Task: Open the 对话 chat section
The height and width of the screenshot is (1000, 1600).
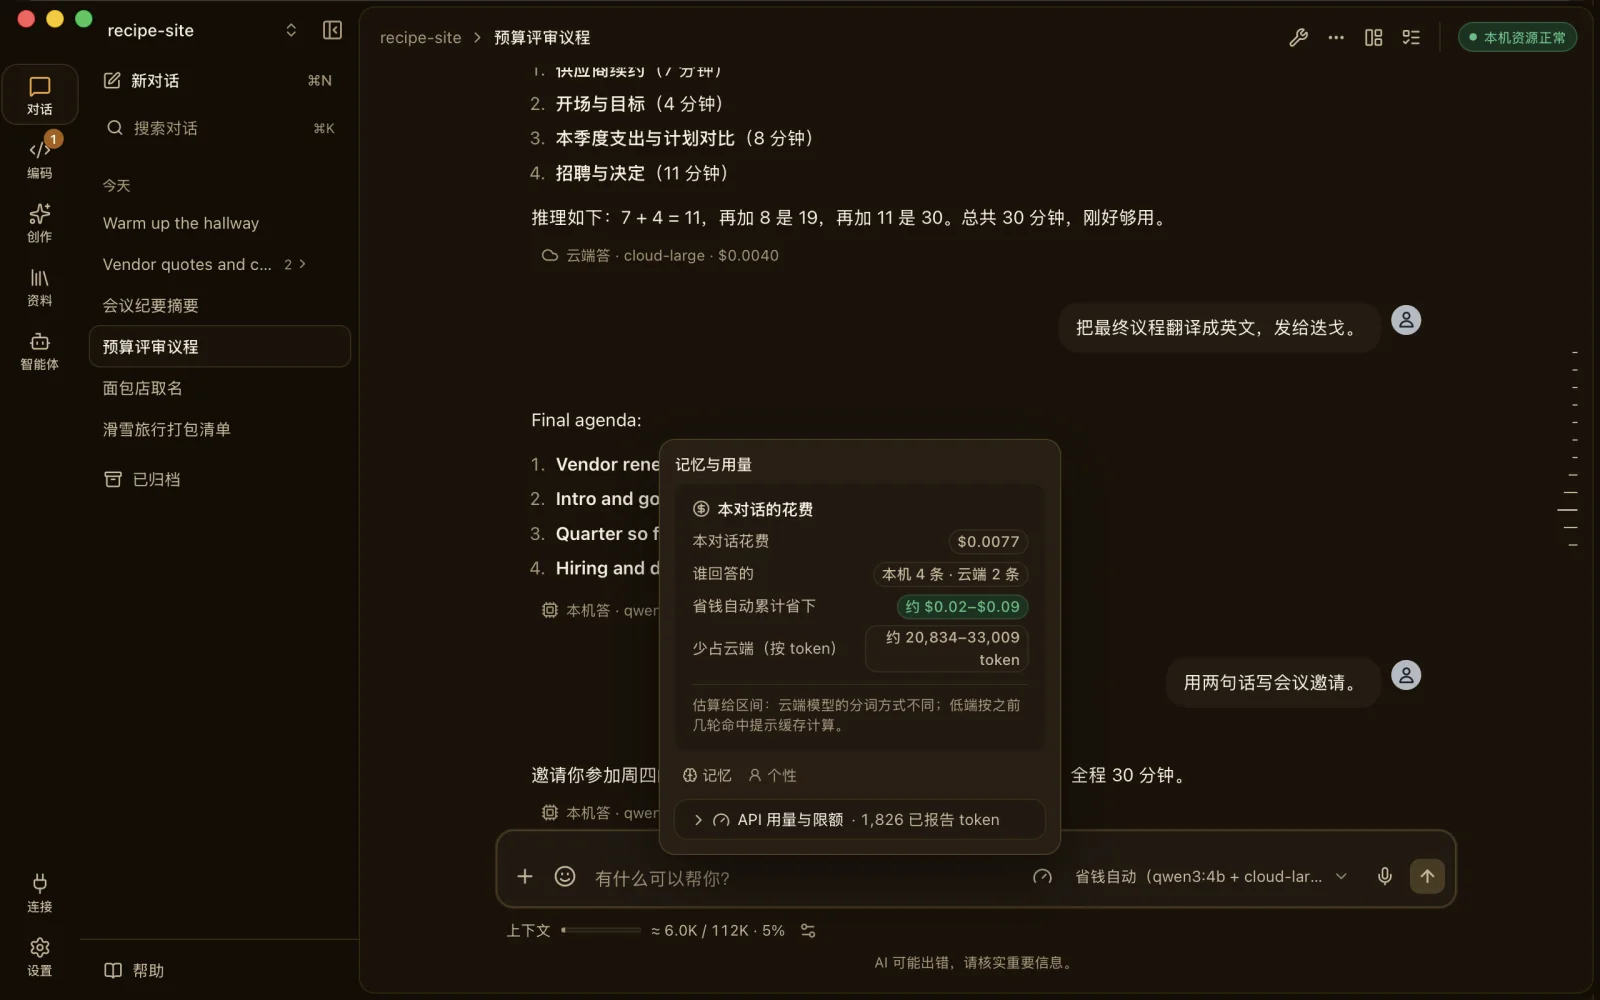Action: point(40,95)
